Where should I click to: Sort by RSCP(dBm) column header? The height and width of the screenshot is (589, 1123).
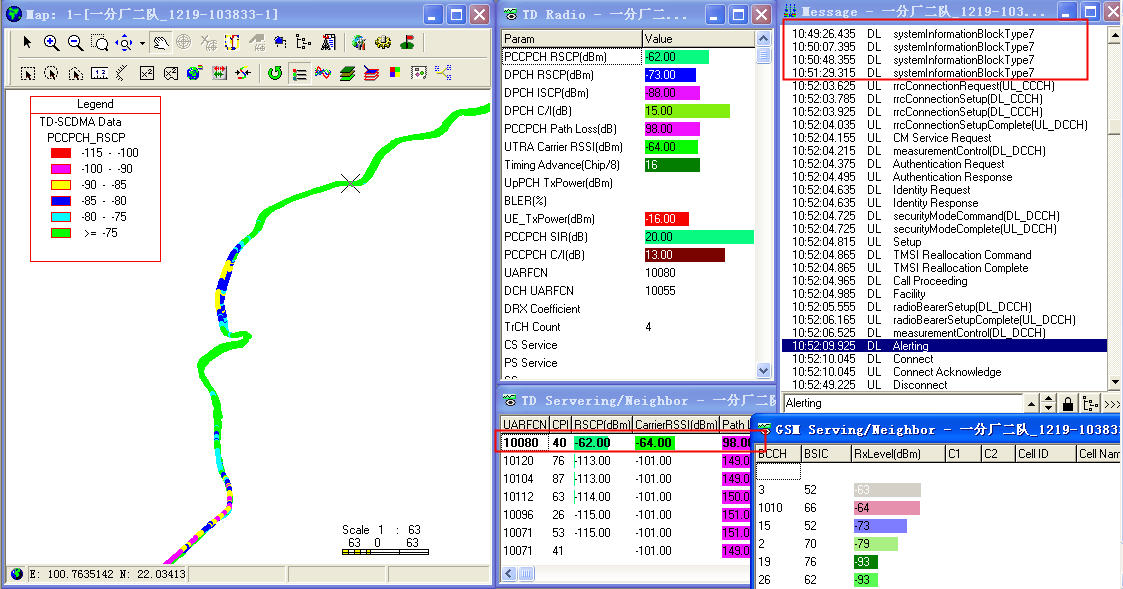coord(602,424)
